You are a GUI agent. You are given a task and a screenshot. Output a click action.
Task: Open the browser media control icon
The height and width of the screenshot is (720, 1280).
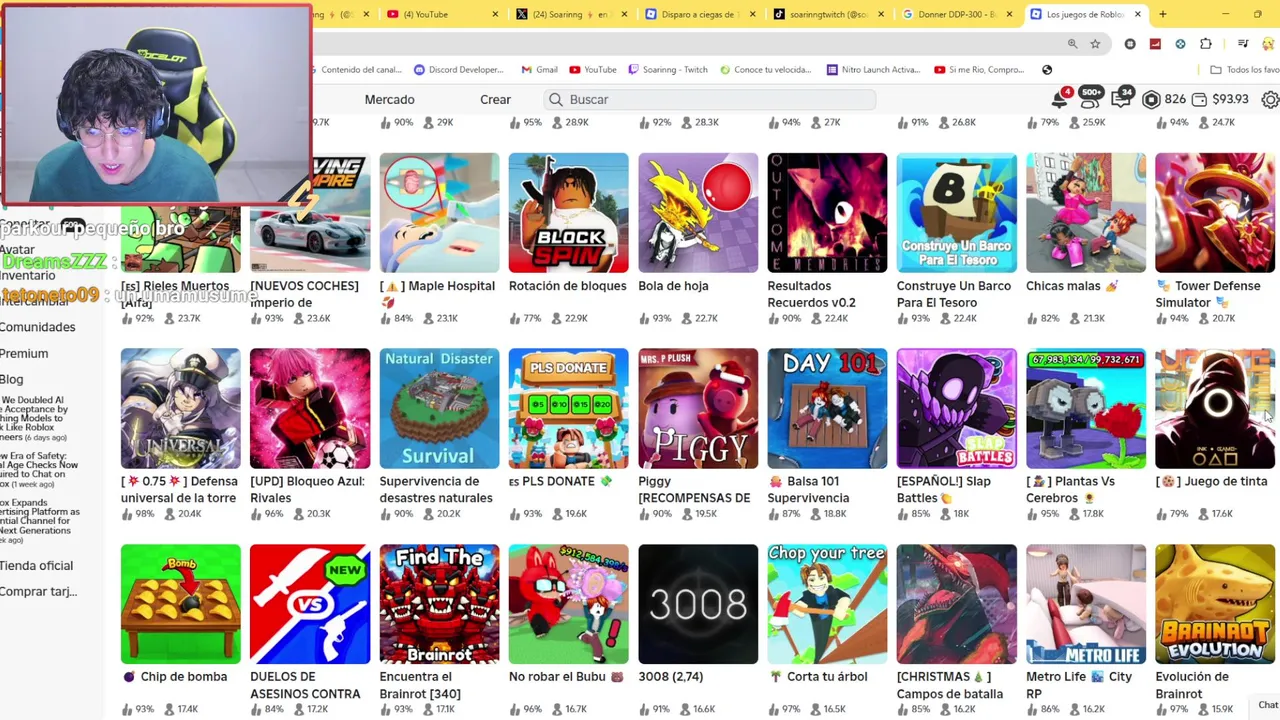(x=1243, y=44)
